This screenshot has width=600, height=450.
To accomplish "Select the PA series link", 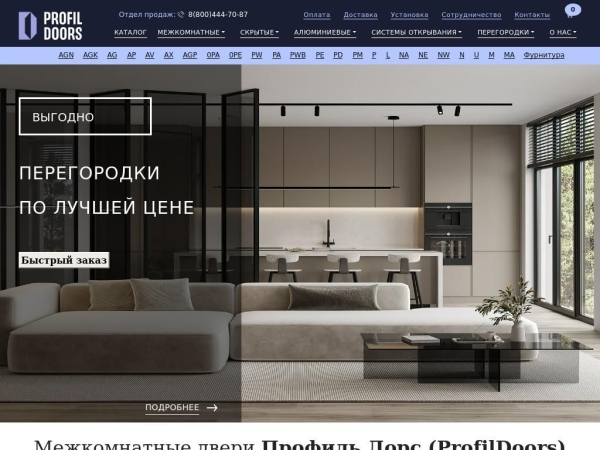I will click(276, 55).
